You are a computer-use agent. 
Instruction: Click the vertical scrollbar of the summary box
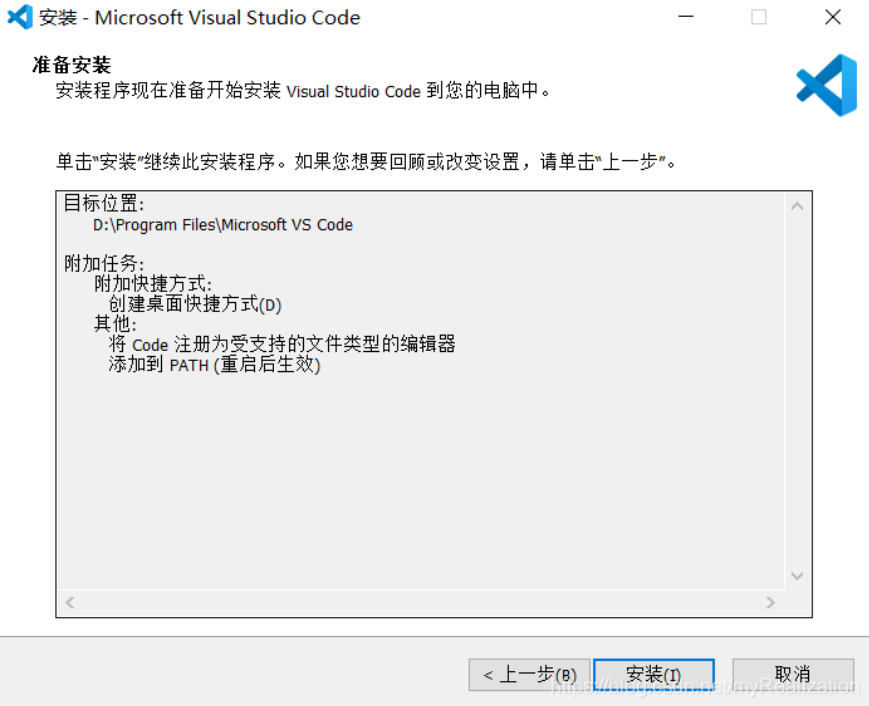coord(798,390)
